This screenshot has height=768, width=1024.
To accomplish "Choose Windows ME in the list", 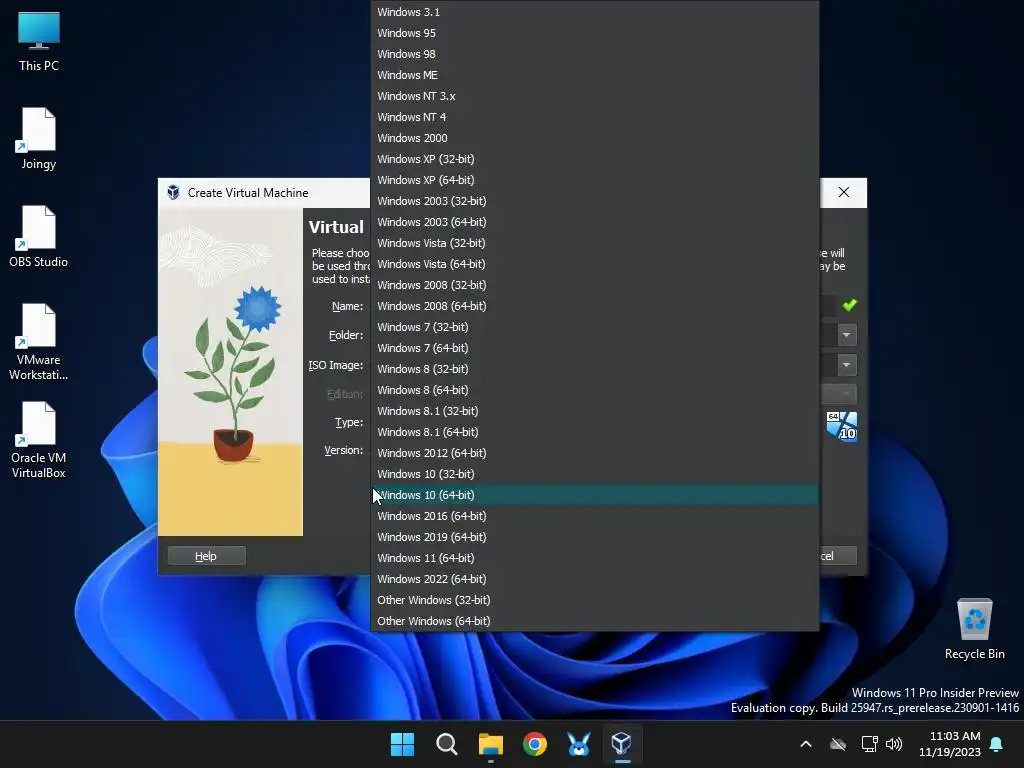I will click(x=595, y=75).
